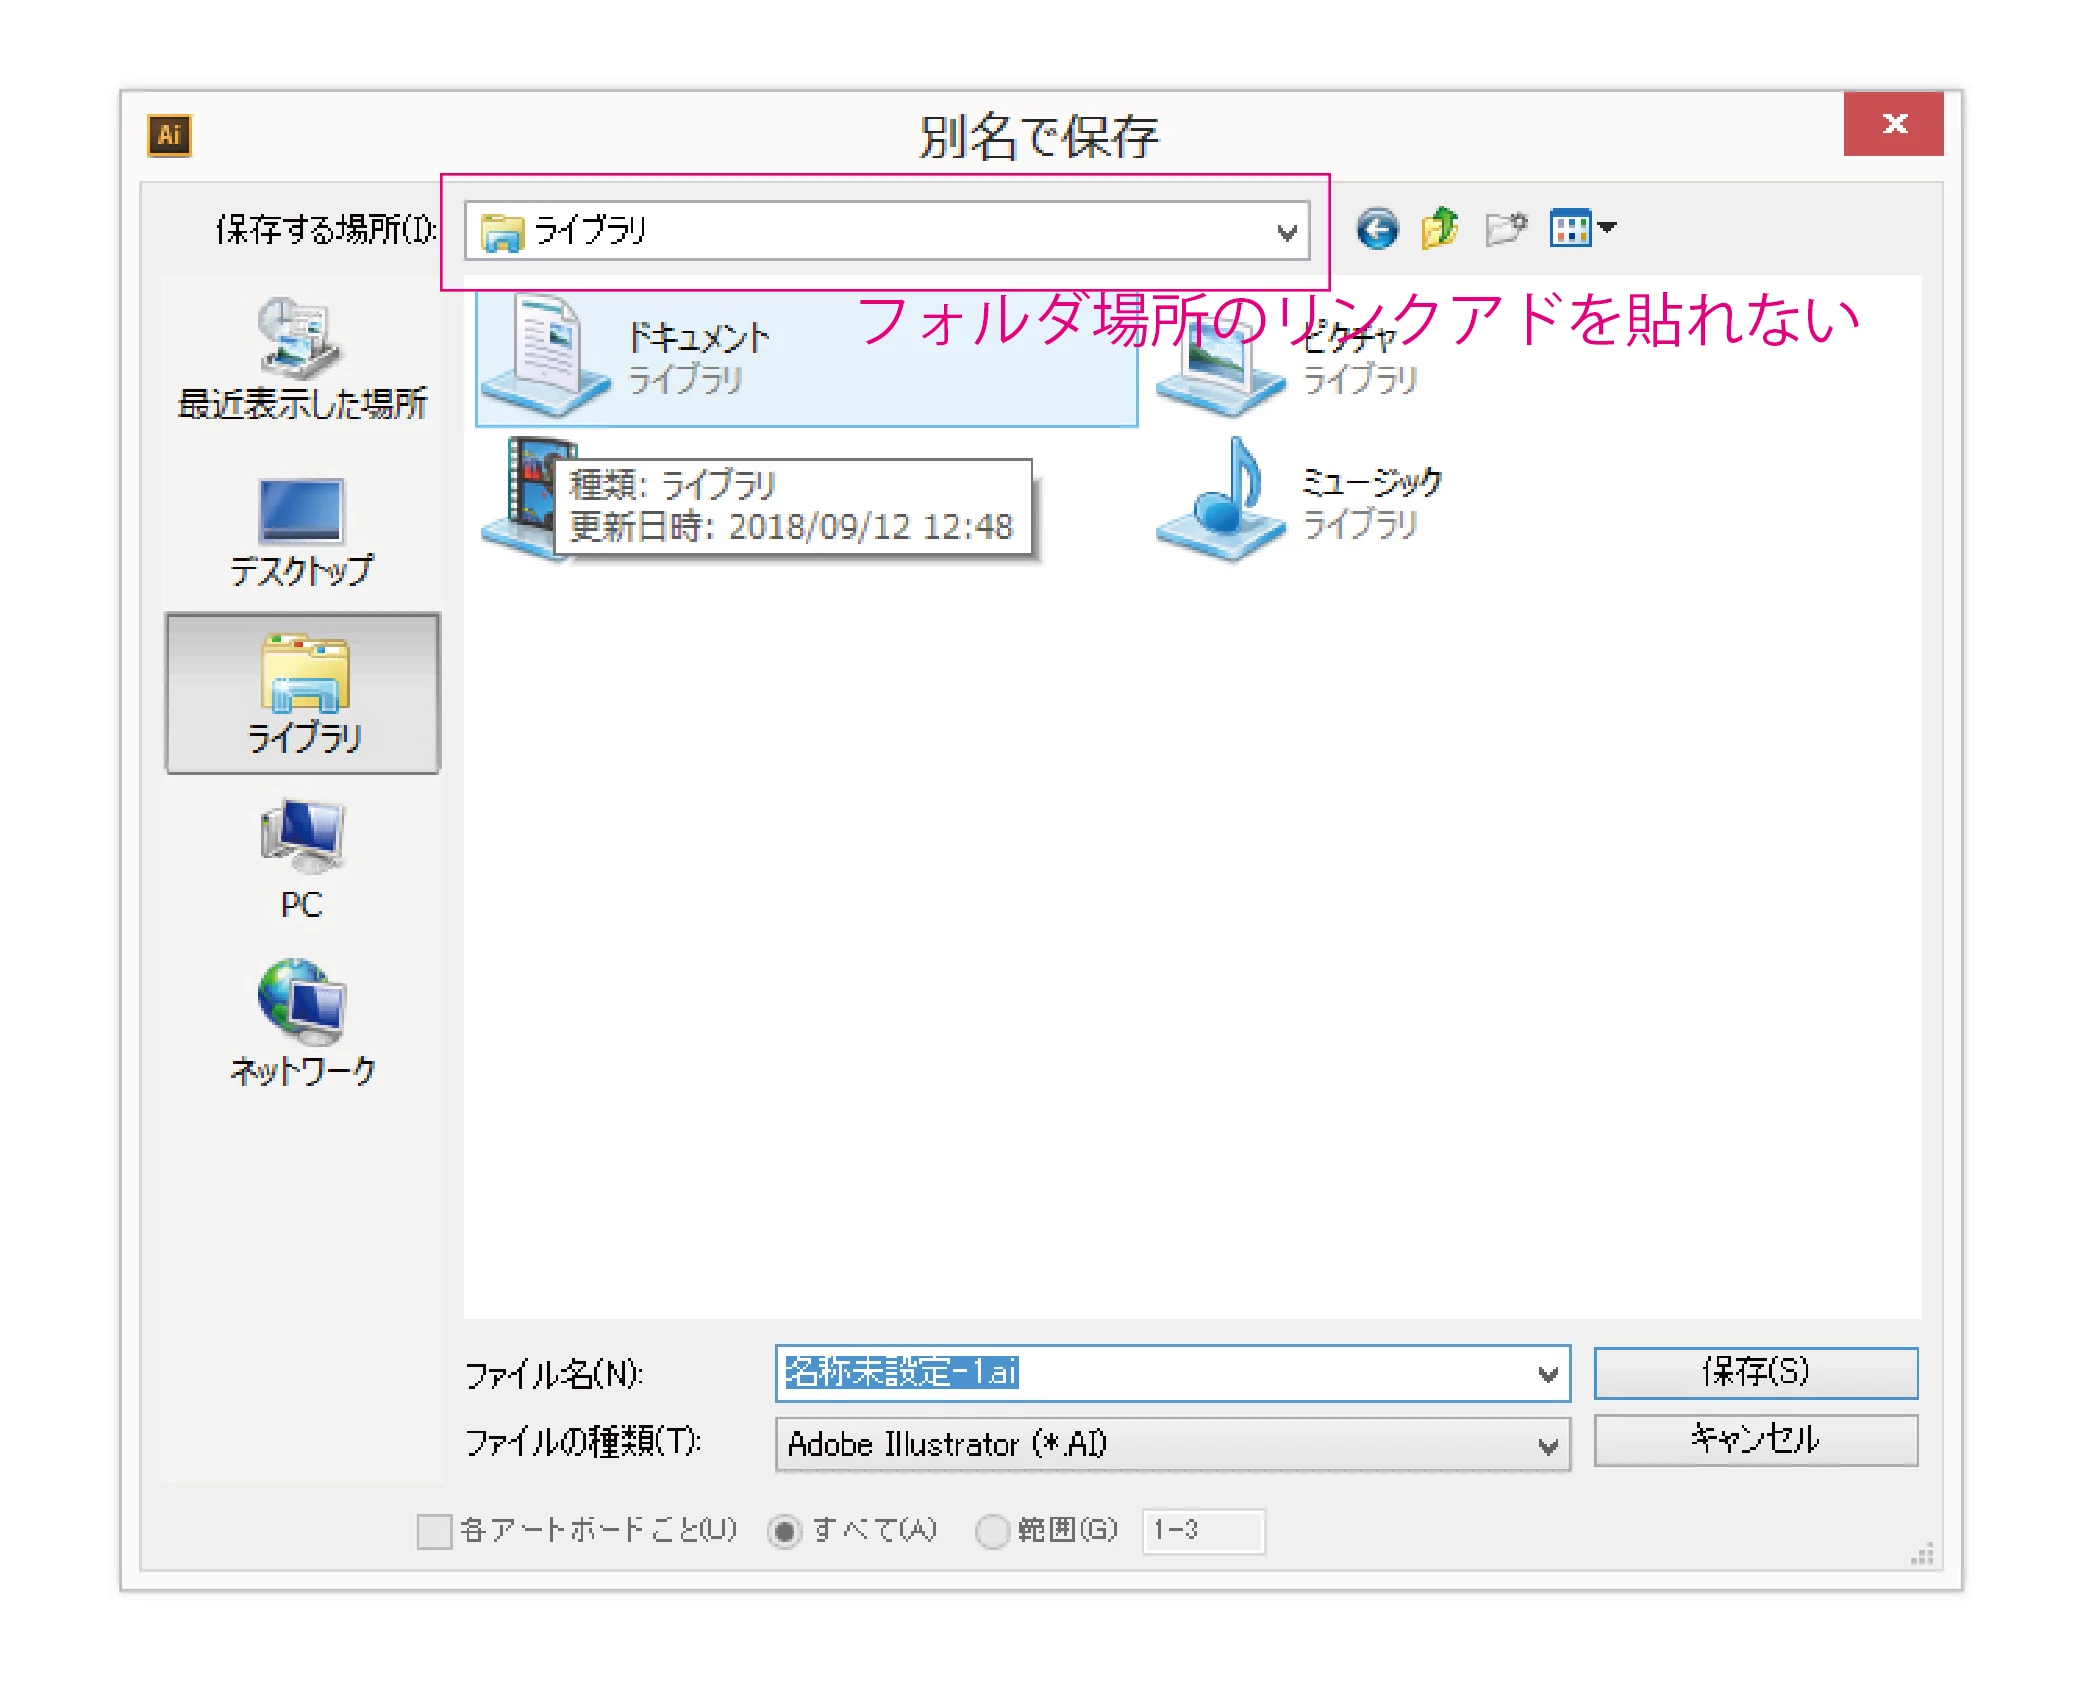Expand the ファイル名 dropdown arrow
2078x1706 pixels.
1548,1374
